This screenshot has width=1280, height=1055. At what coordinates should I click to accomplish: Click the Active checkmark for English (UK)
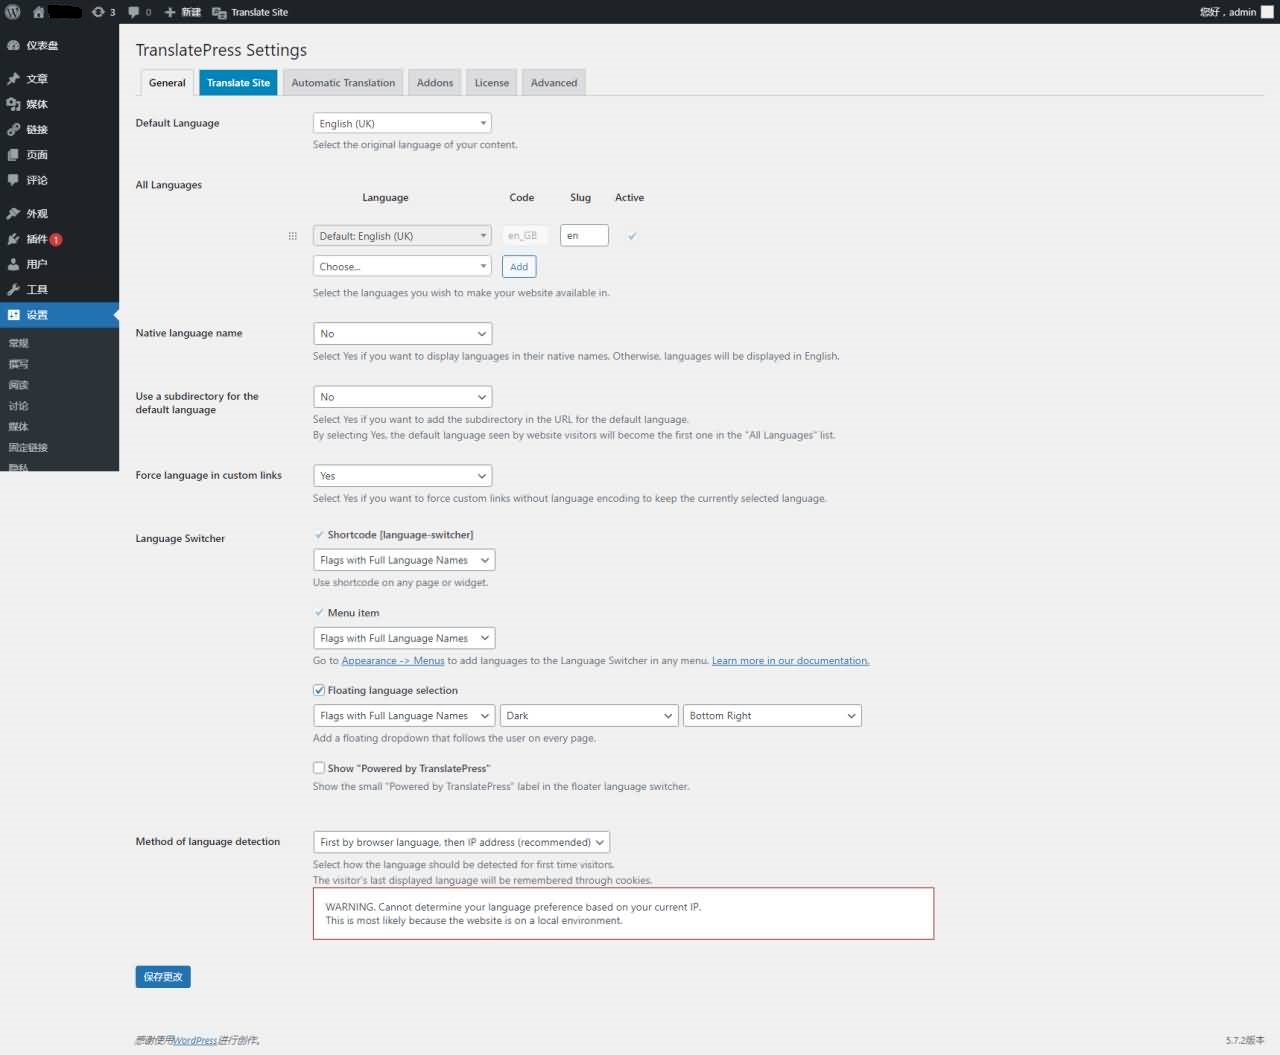pyautogui.click(x=632, y=236)
